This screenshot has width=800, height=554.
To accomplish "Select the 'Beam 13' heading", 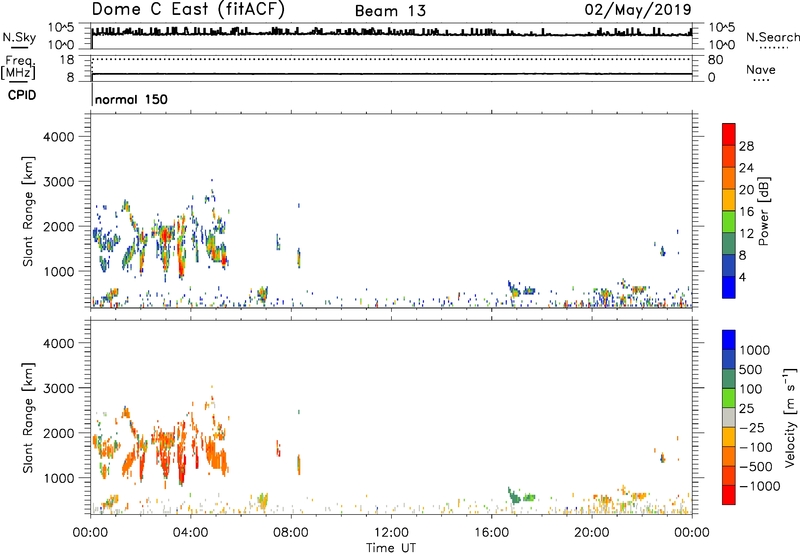I will [390, 11].
